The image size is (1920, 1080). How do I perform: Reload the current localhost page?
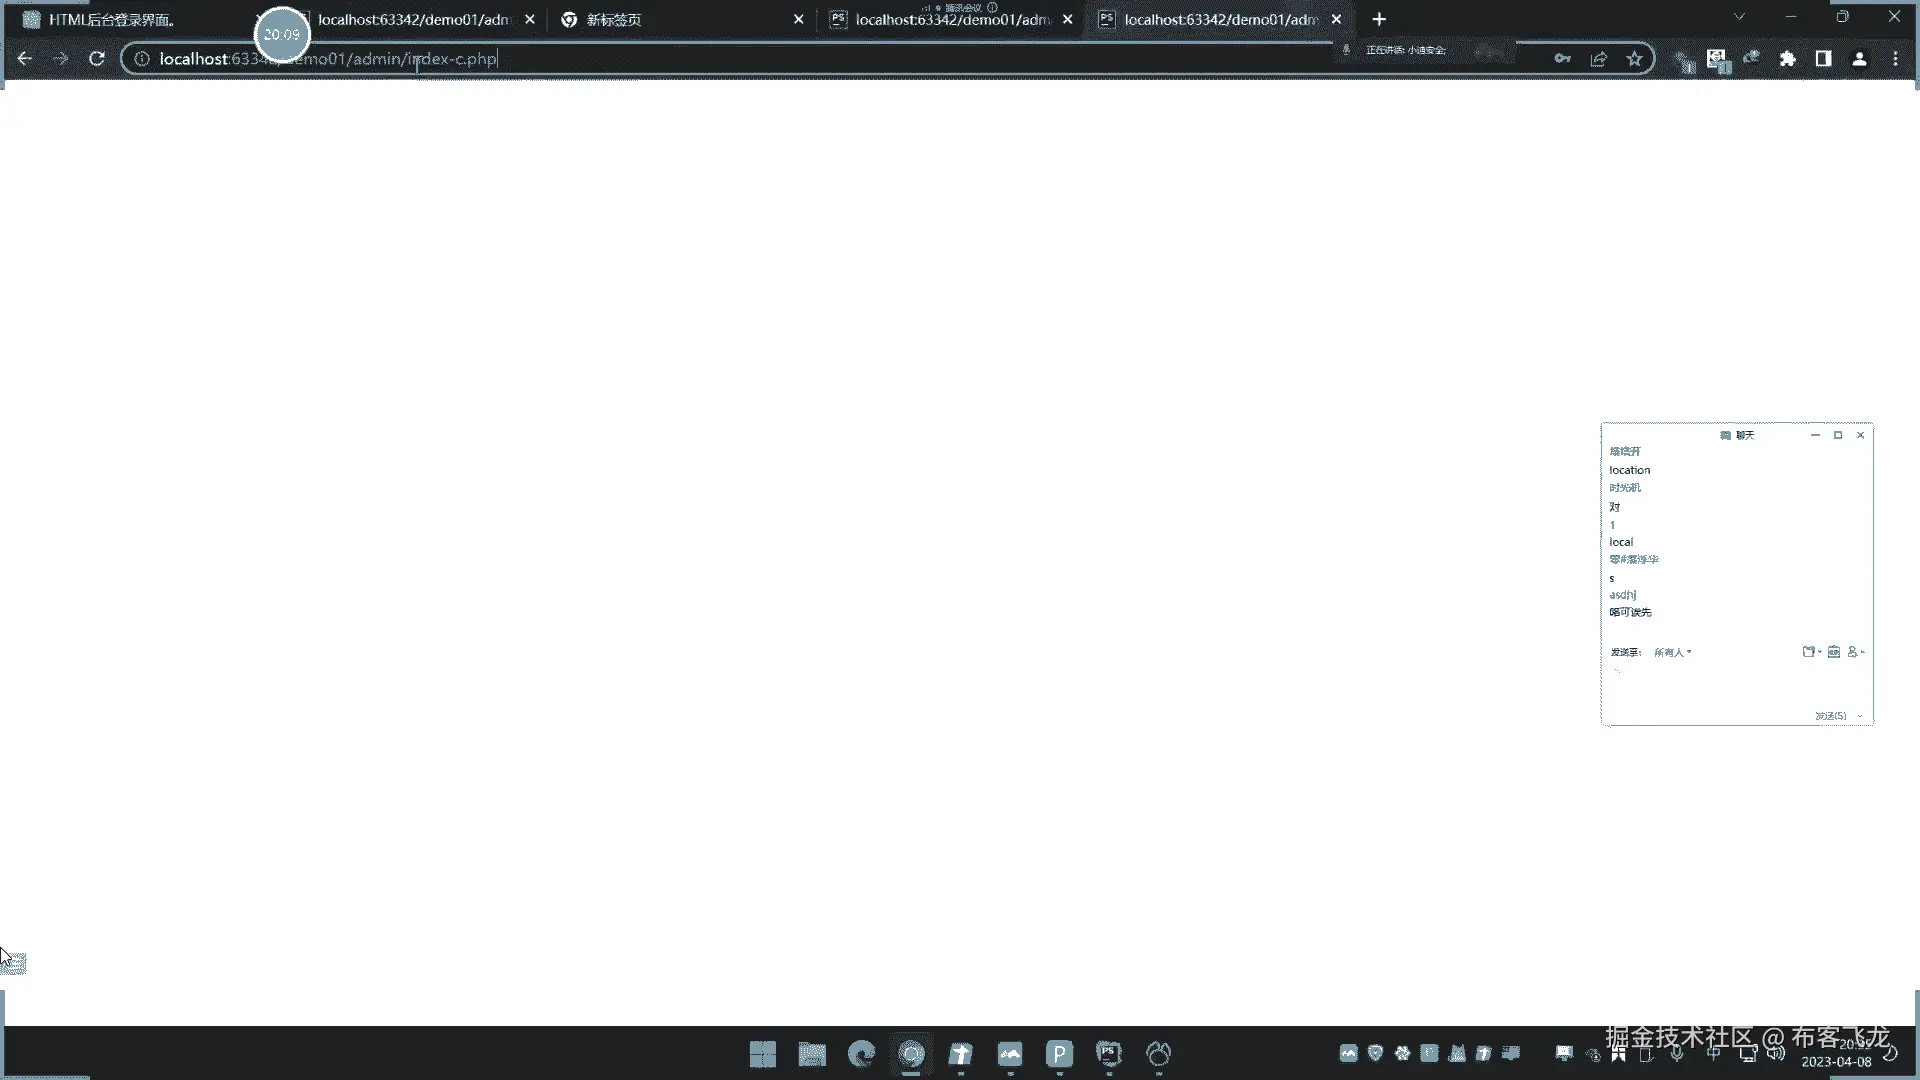point(97,59)
